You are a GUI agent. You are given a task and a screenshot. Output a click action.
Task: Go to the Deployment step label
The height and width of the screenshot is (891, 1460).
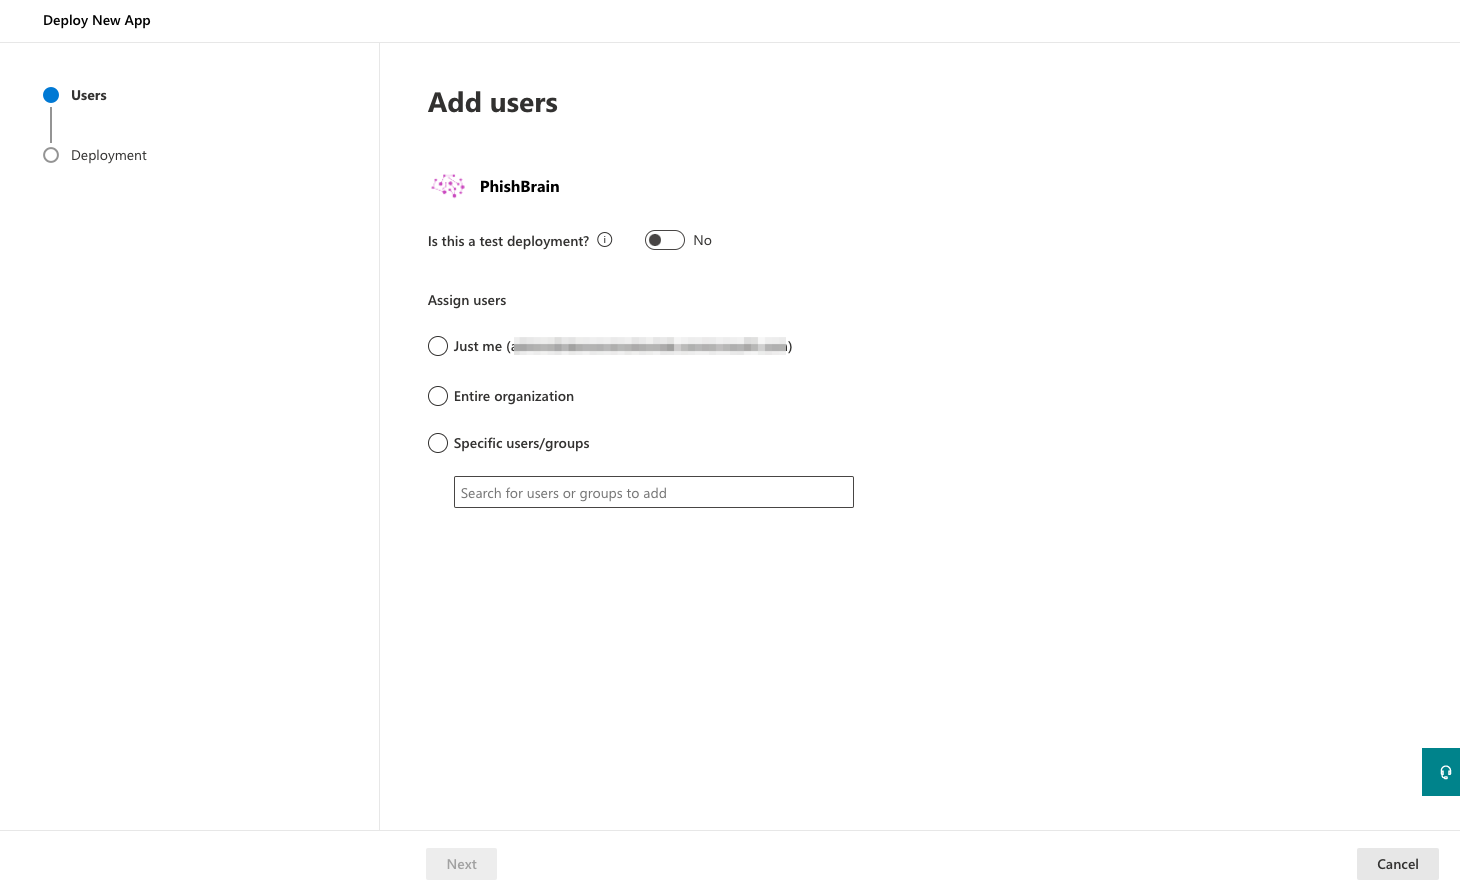pyautogui.click(x=109, y=155)
